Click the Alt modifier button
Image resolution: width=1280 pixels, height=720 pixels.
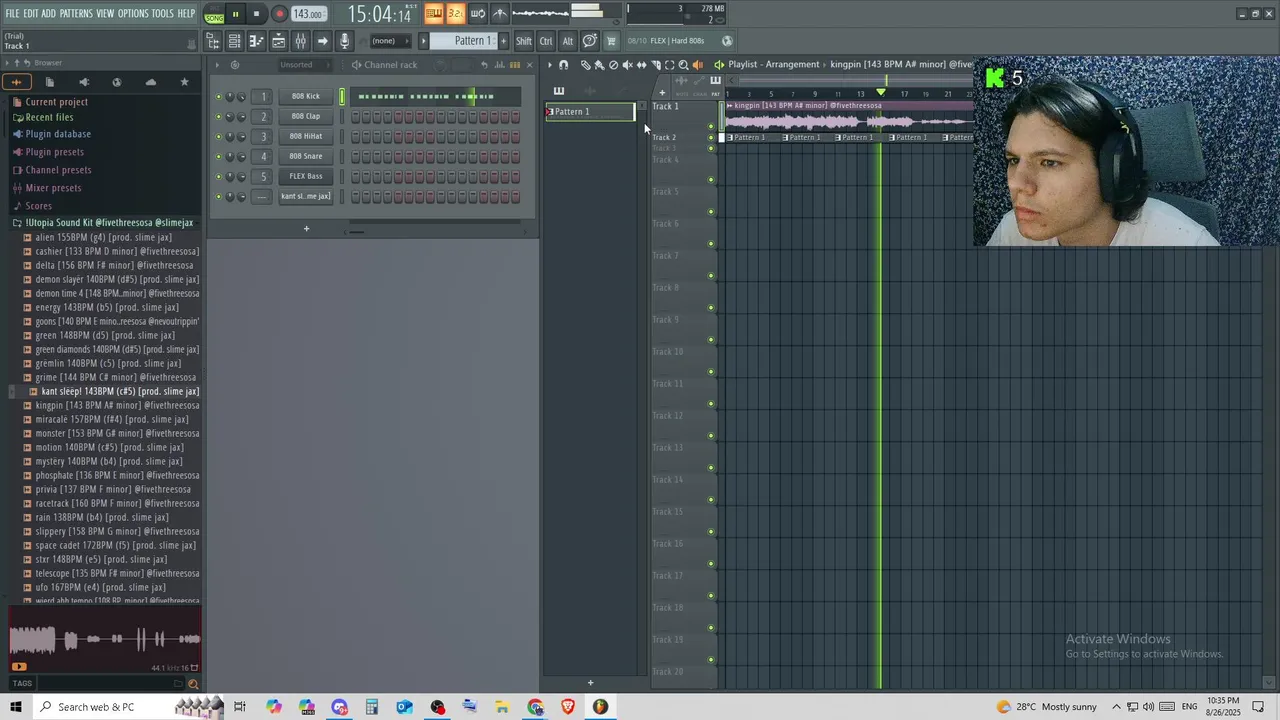(x=568, y=41)
